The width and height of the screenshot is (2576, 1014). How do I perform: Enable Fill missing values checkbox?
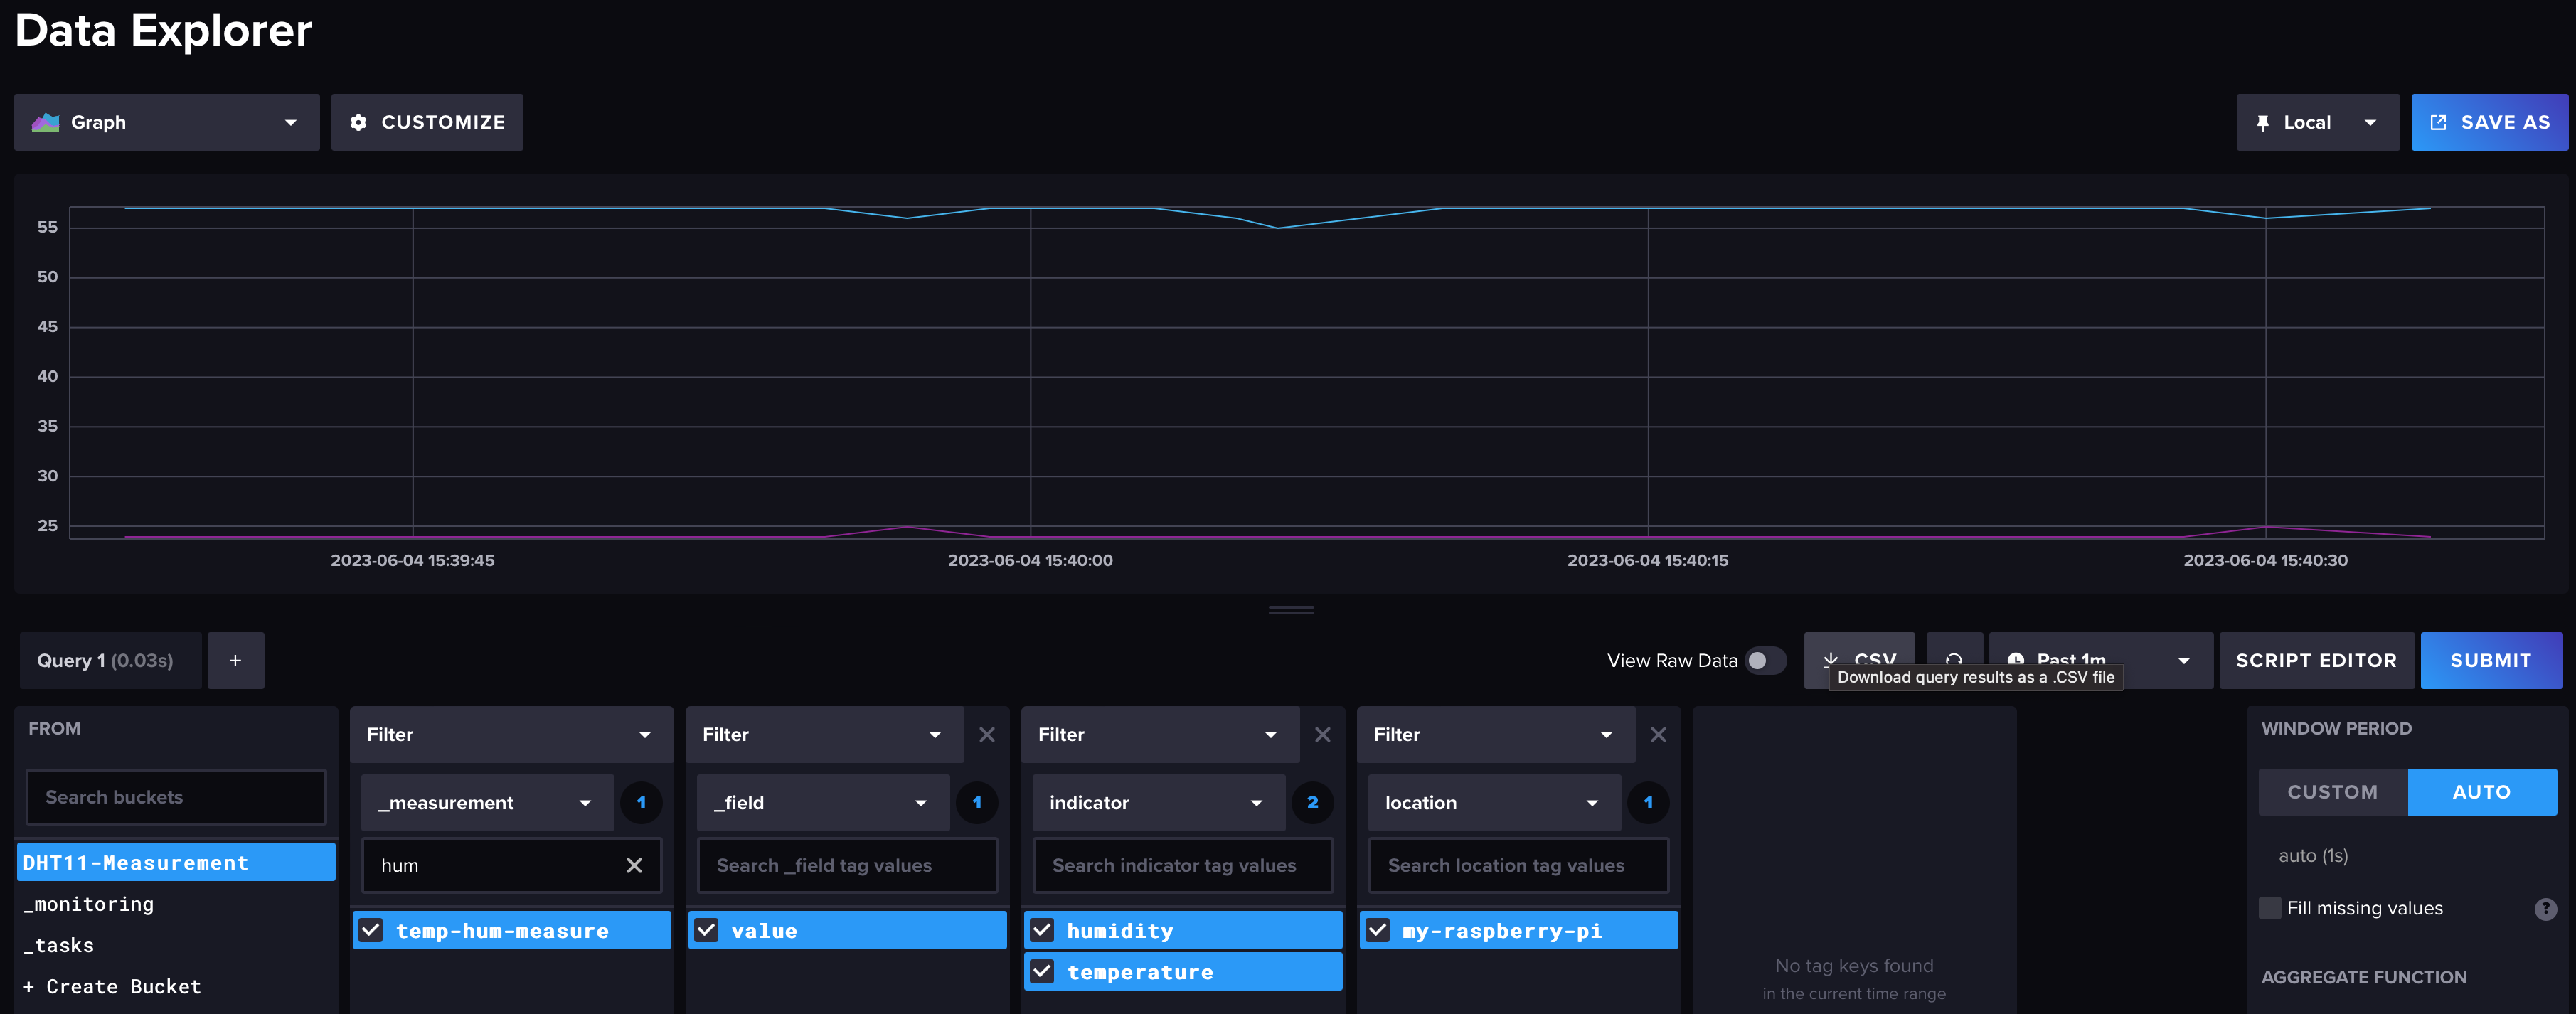[x=2270, y=908]
